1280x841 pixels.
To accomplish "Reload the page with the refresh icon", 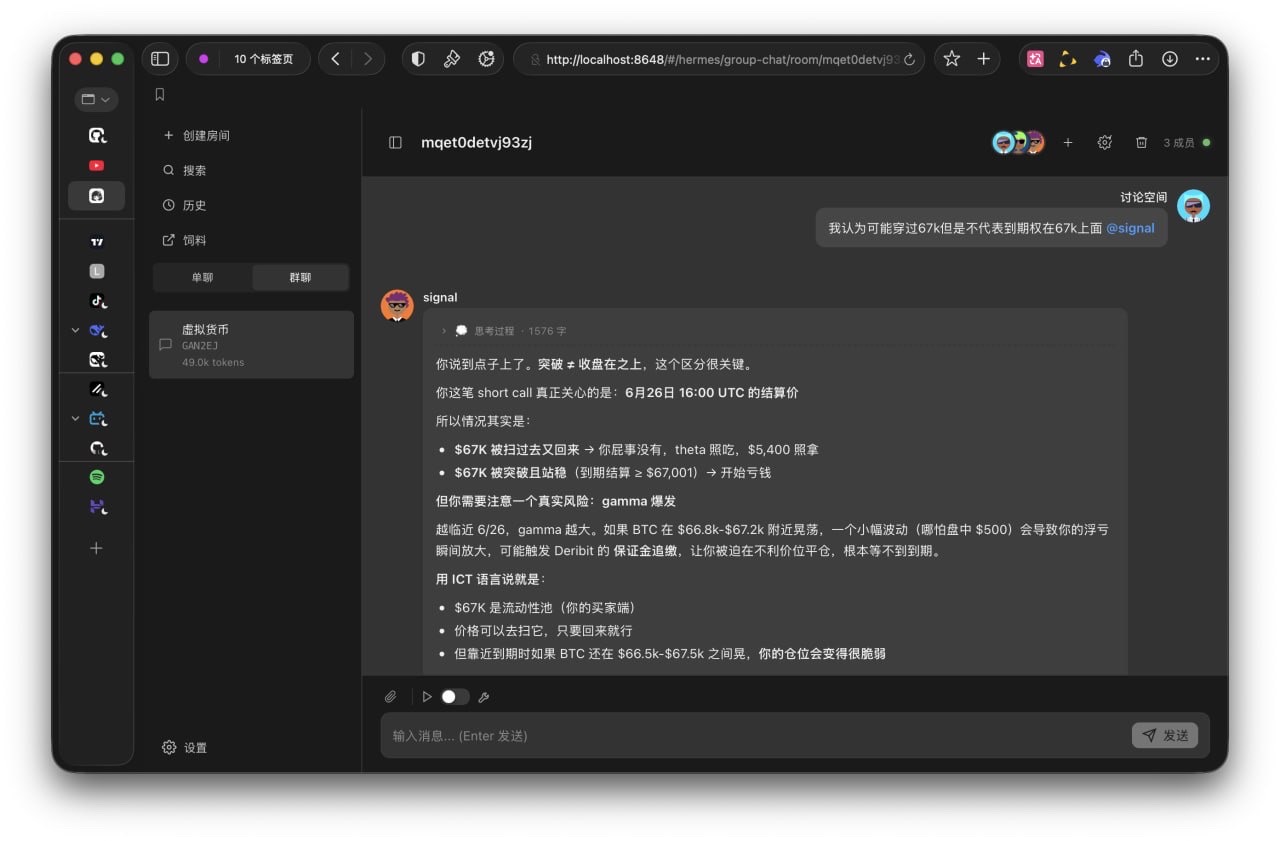I will coord(909,59).
